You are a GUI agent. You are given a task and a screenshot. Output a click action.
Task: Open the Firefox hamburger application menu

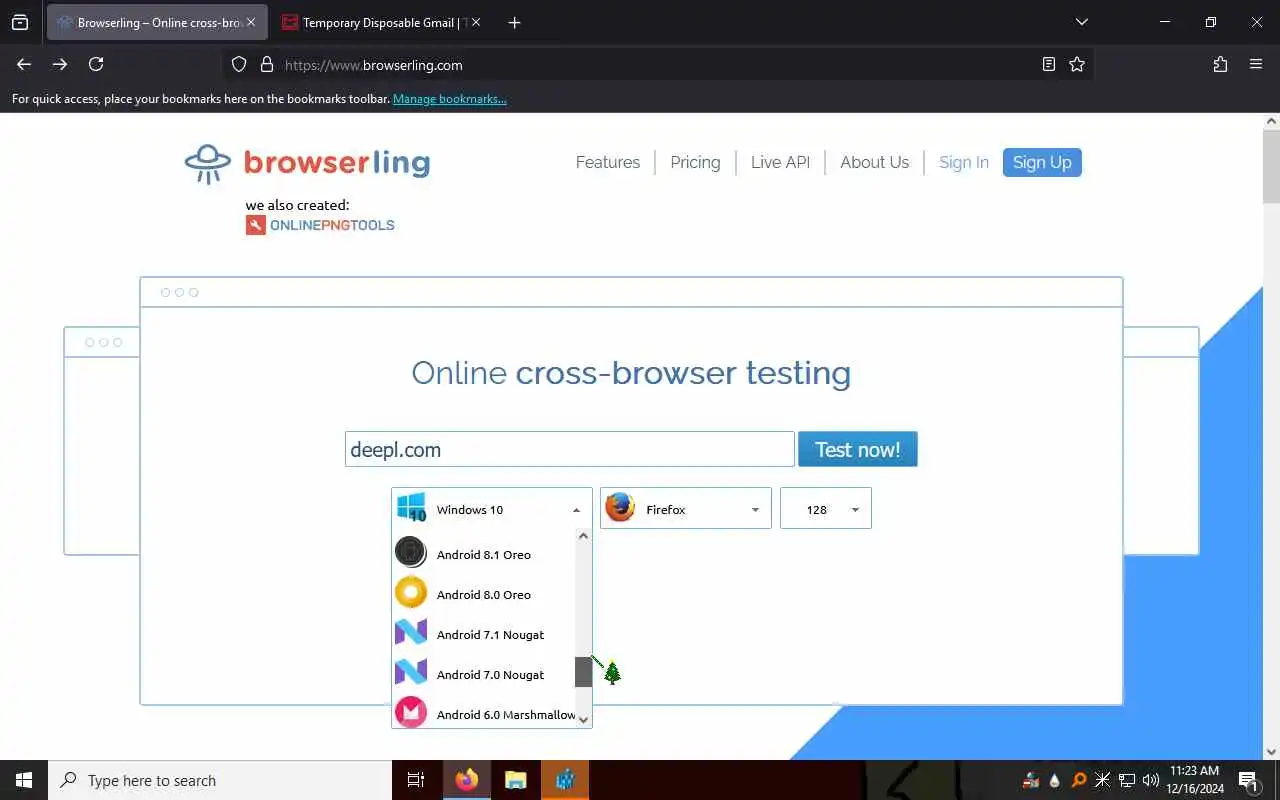[x=1256, y=64]
